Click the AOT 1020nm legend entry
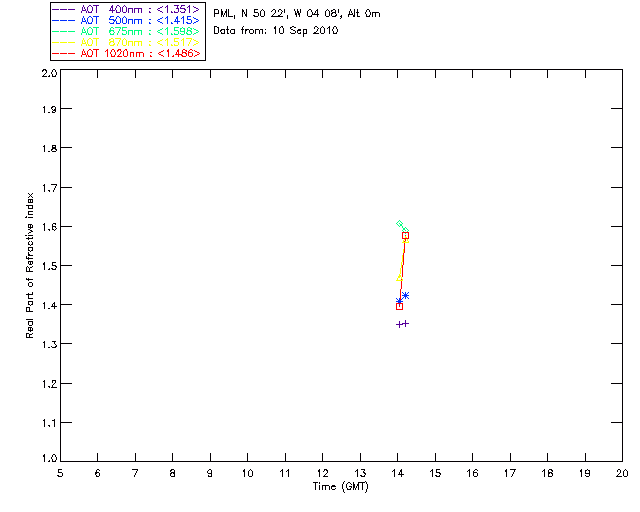The width and height of the screenshot is (640, 512). 126,53
